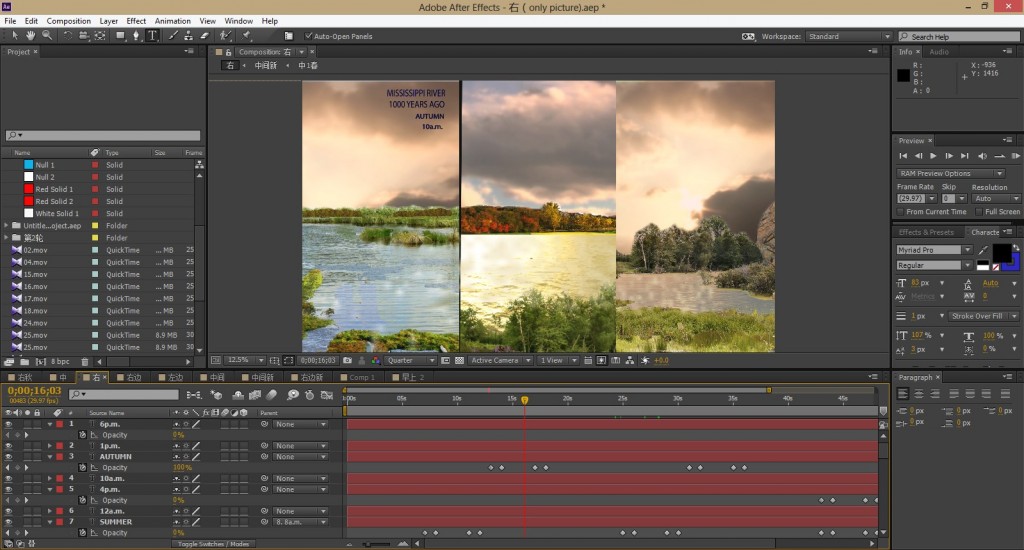
Task: Click the black fill color swatch
Action: (1000, 253)
